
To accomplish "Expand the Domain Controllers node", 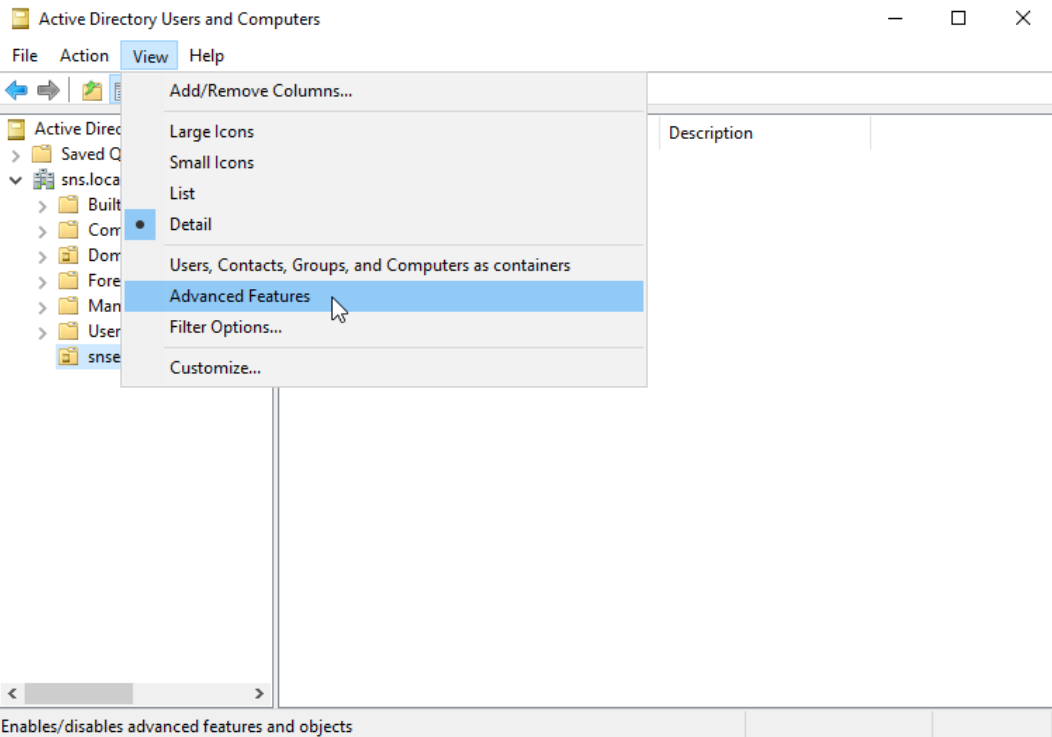I will pyautogui.click(x=42, y=257).
